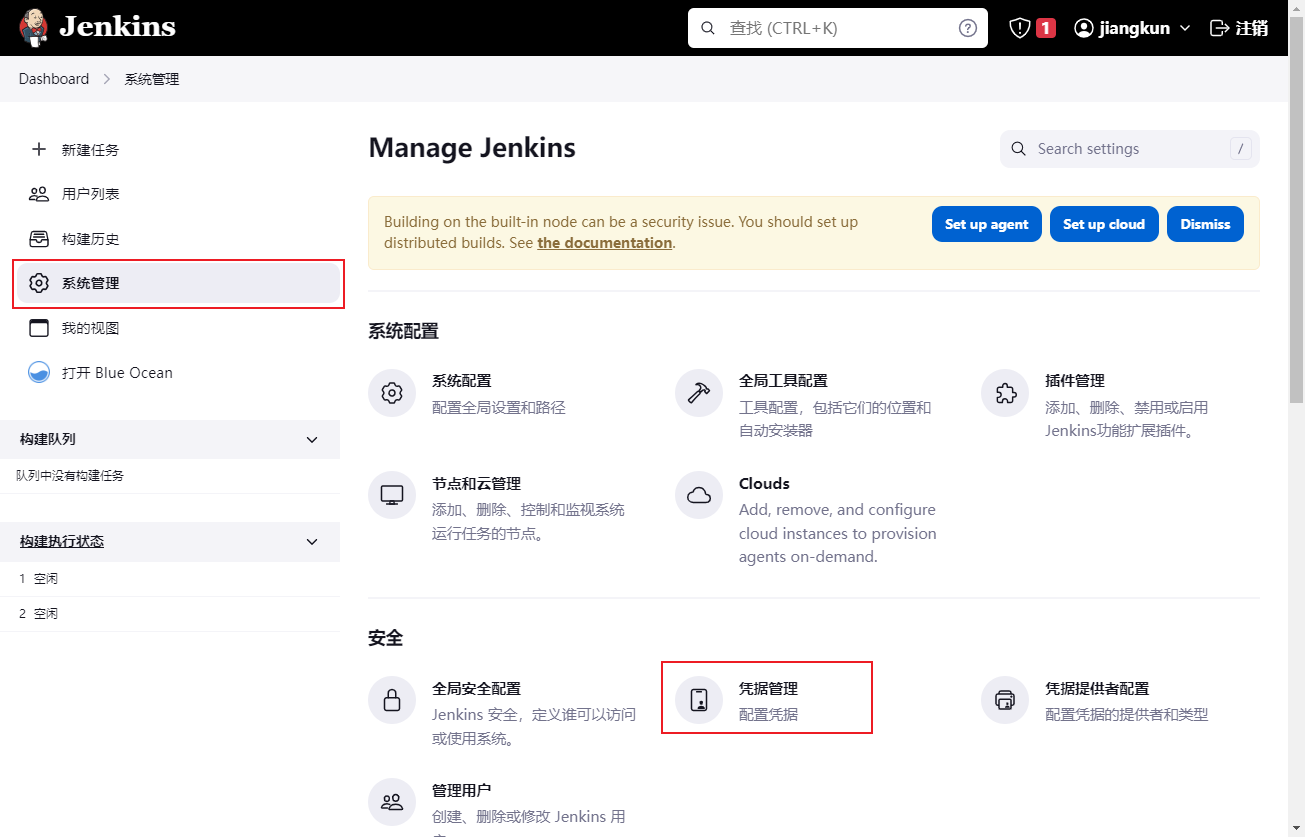Focus the Search settings input field
The height and width of the screenshot is (837, 1305).
click(x=1130, y=149)
